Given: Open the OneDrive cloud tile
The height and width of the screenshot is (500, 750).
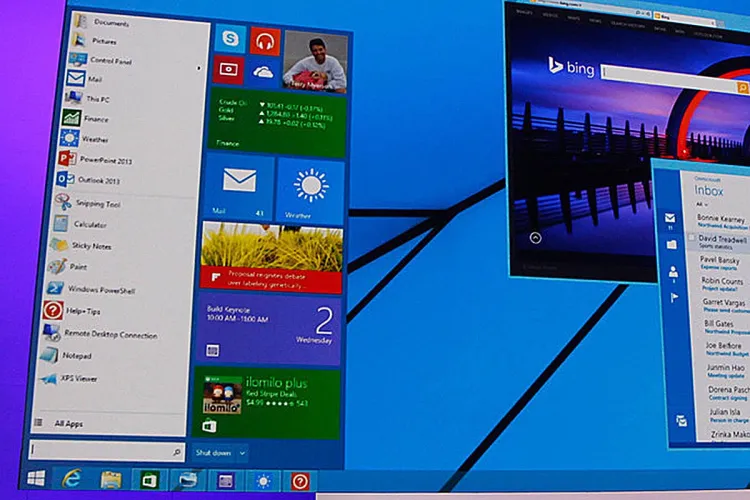Looking at the screenshot, I should pos(262,71).
